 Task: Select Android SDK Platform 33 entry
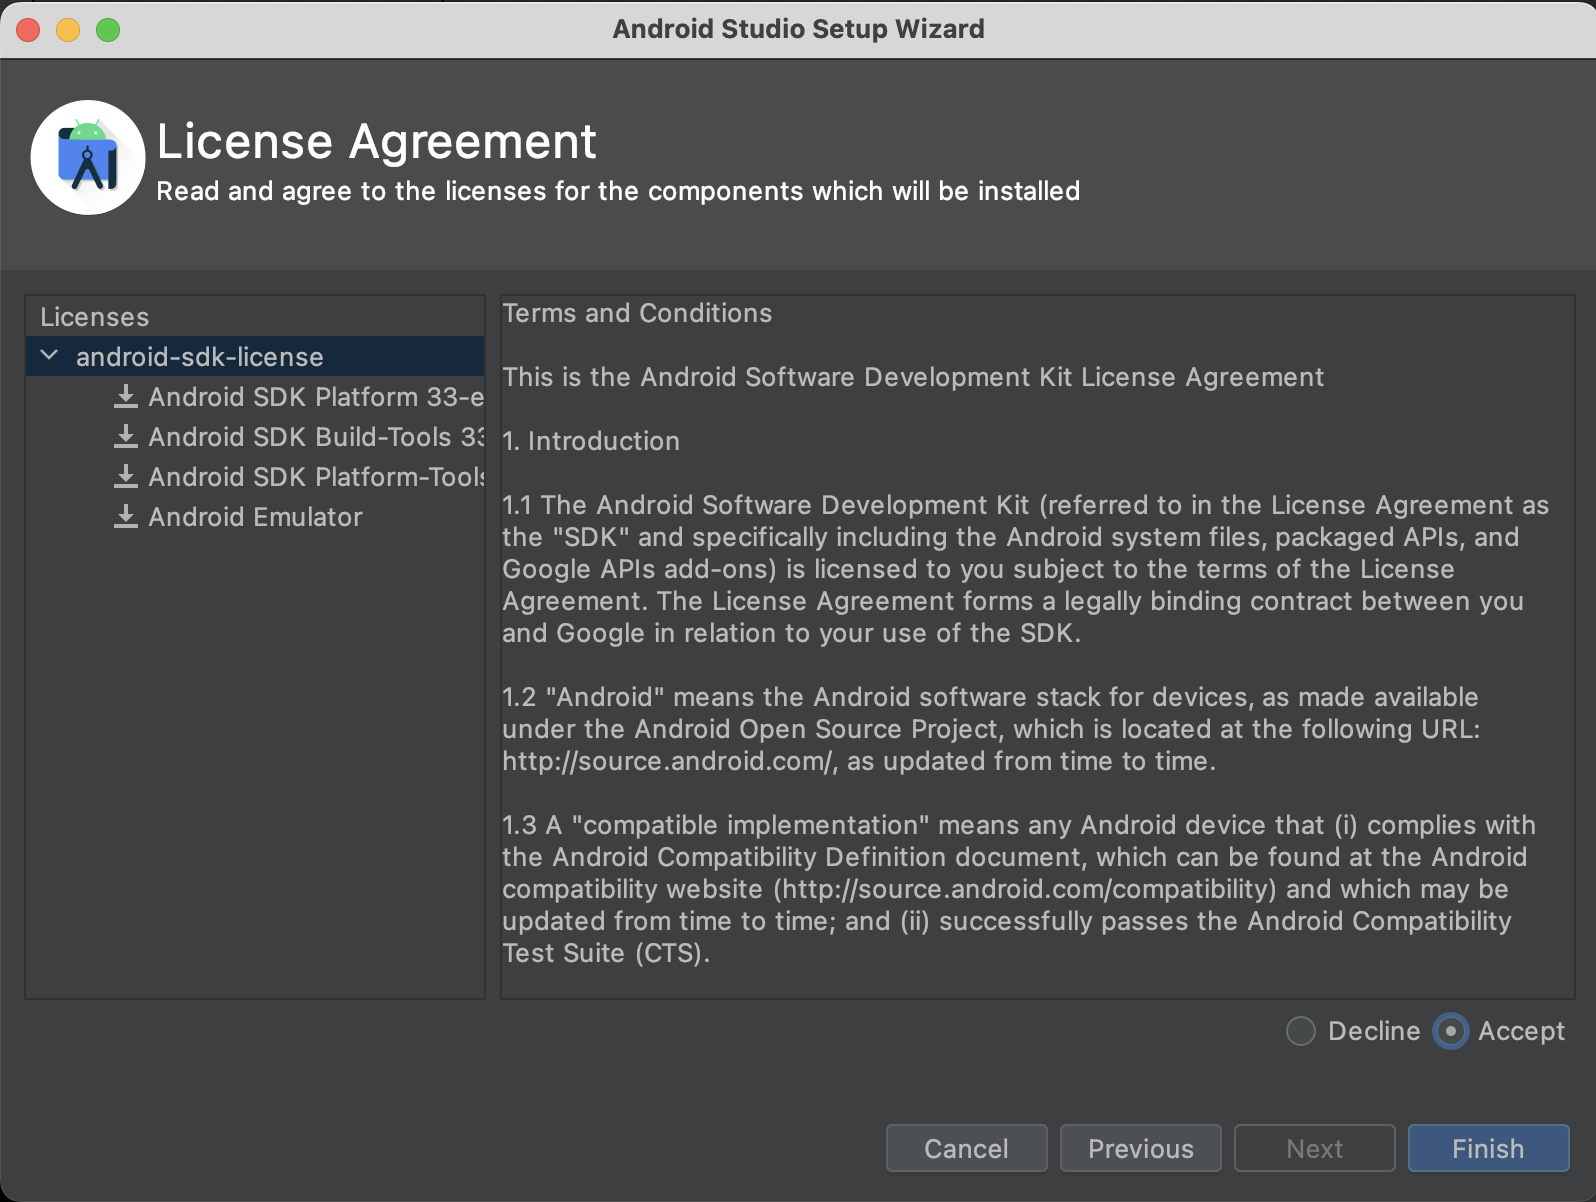[315, 397]
